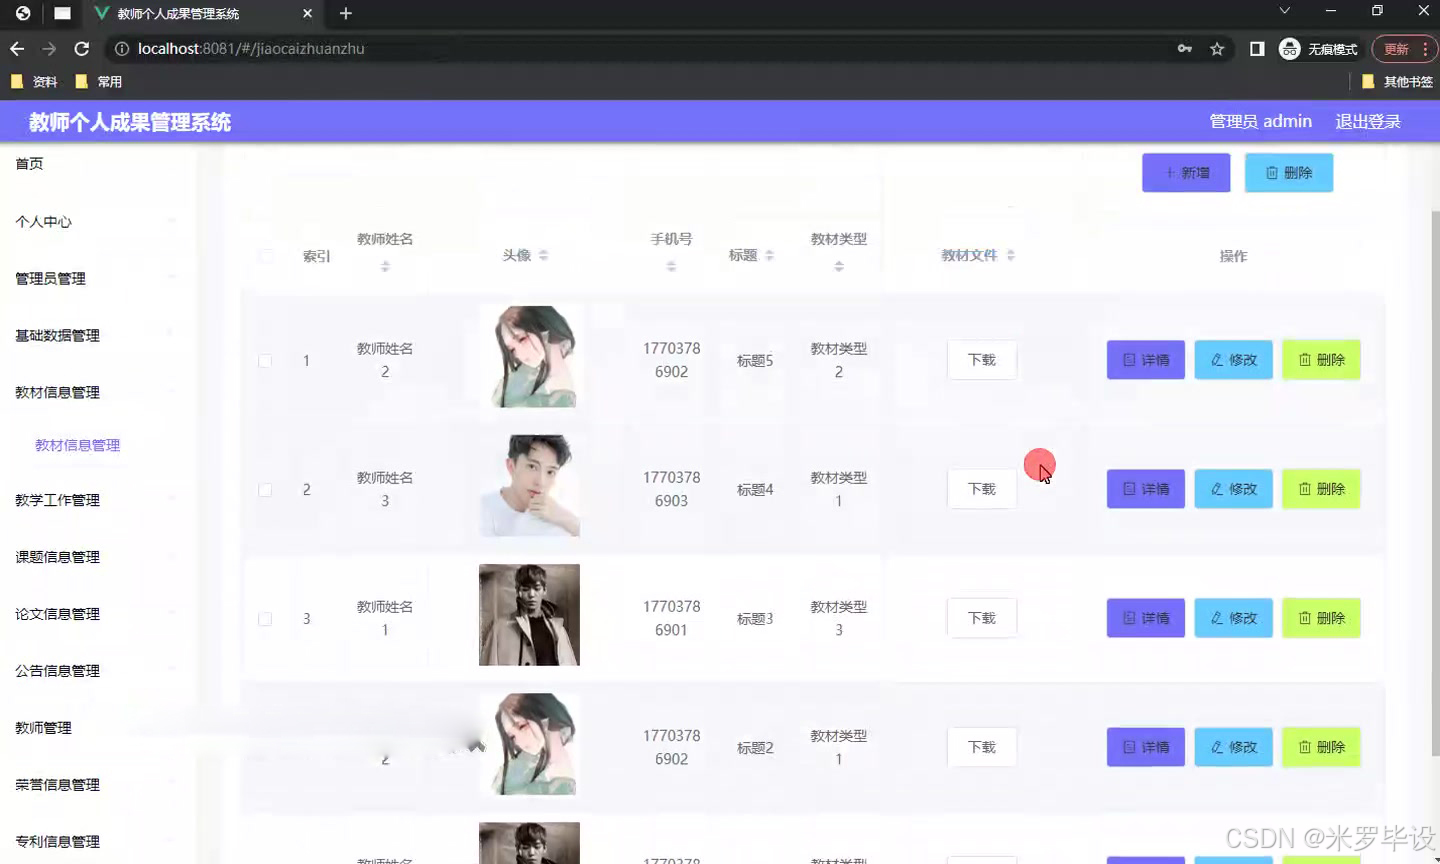Select the header select-all checkbox
This screenshot has width=1440, height=864.
[x=266, y=256]
